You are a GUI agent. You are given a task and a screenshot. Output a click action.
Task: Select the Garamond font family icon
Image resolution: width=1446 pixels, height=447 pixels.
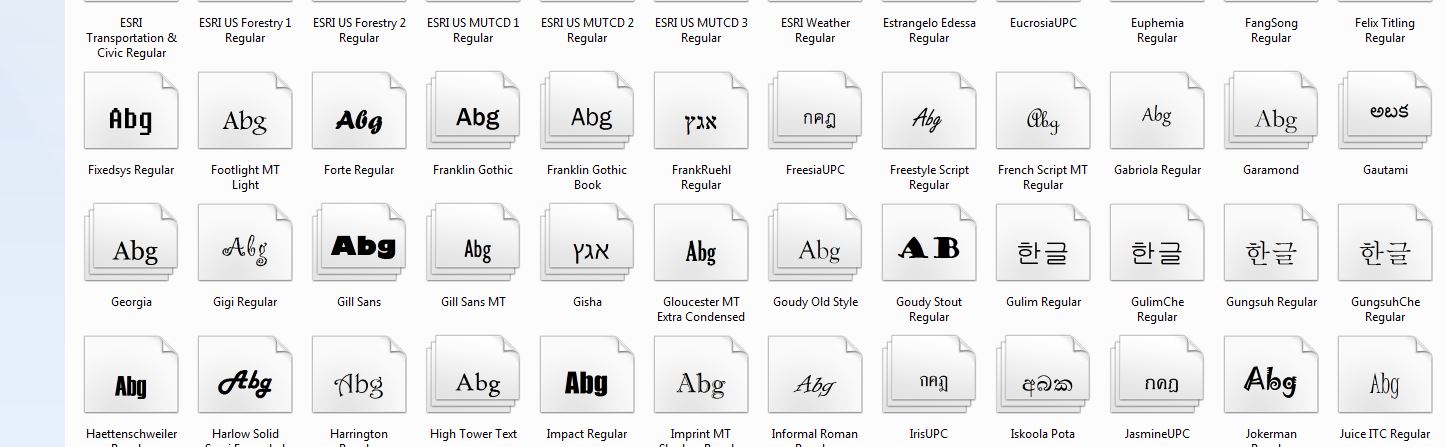(x=1271, y=112)
